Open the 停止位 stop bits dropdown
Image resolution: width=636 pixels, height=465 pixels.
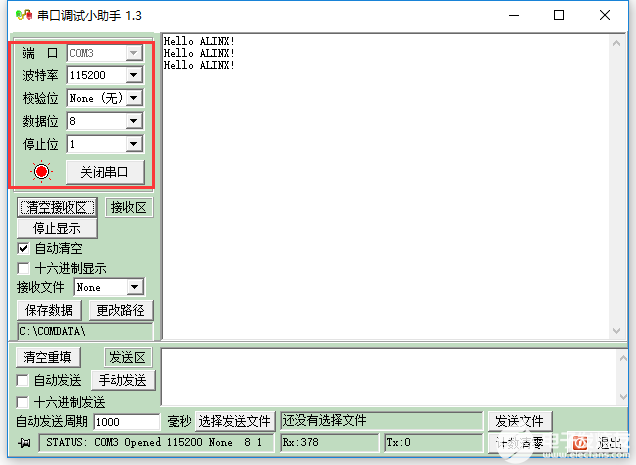[x=133, y=144]
